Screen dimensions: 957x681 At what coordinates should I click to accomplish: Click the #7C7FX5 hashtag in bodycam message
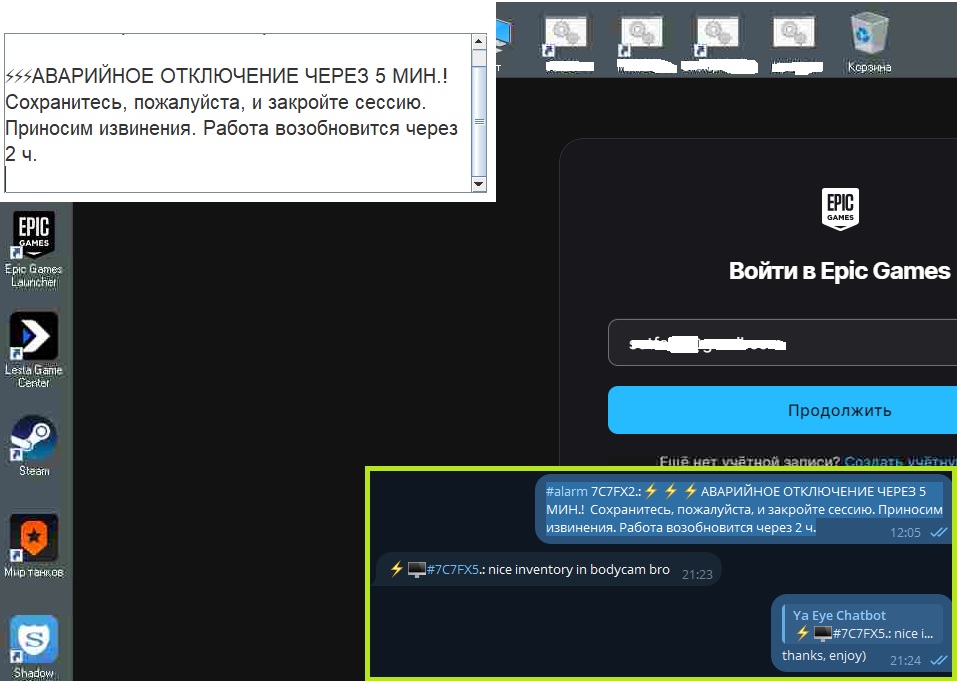(452, 569)
